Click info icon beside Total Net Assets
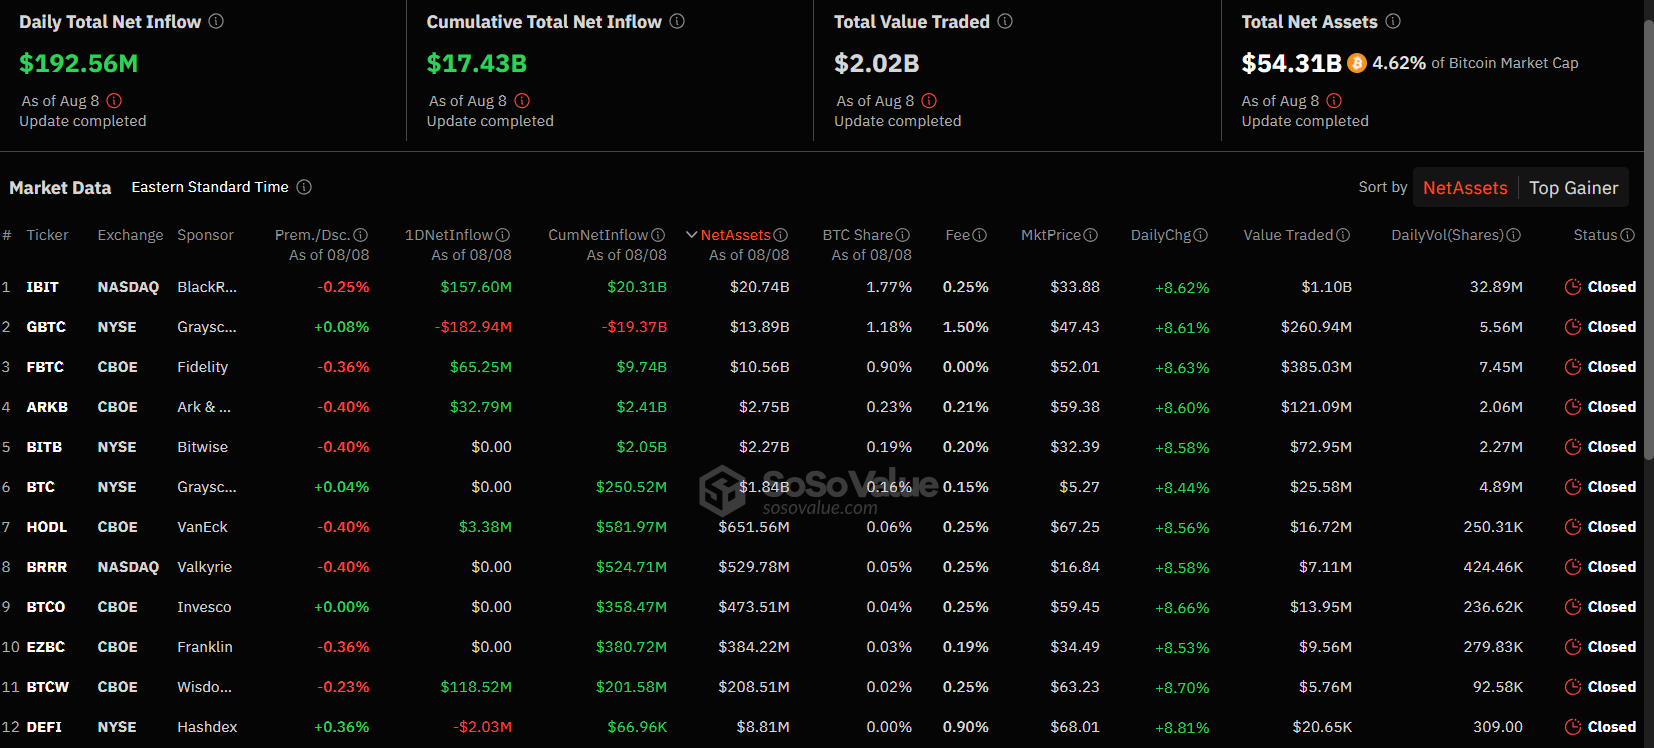1654x748 pixels. tap(1393, 21)
